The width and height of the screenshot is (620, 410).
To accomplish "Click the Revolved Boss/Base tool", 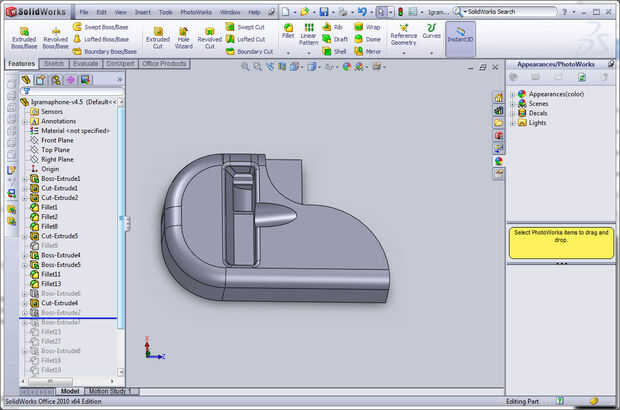I will pyautogui.click(x=56, y=36).
